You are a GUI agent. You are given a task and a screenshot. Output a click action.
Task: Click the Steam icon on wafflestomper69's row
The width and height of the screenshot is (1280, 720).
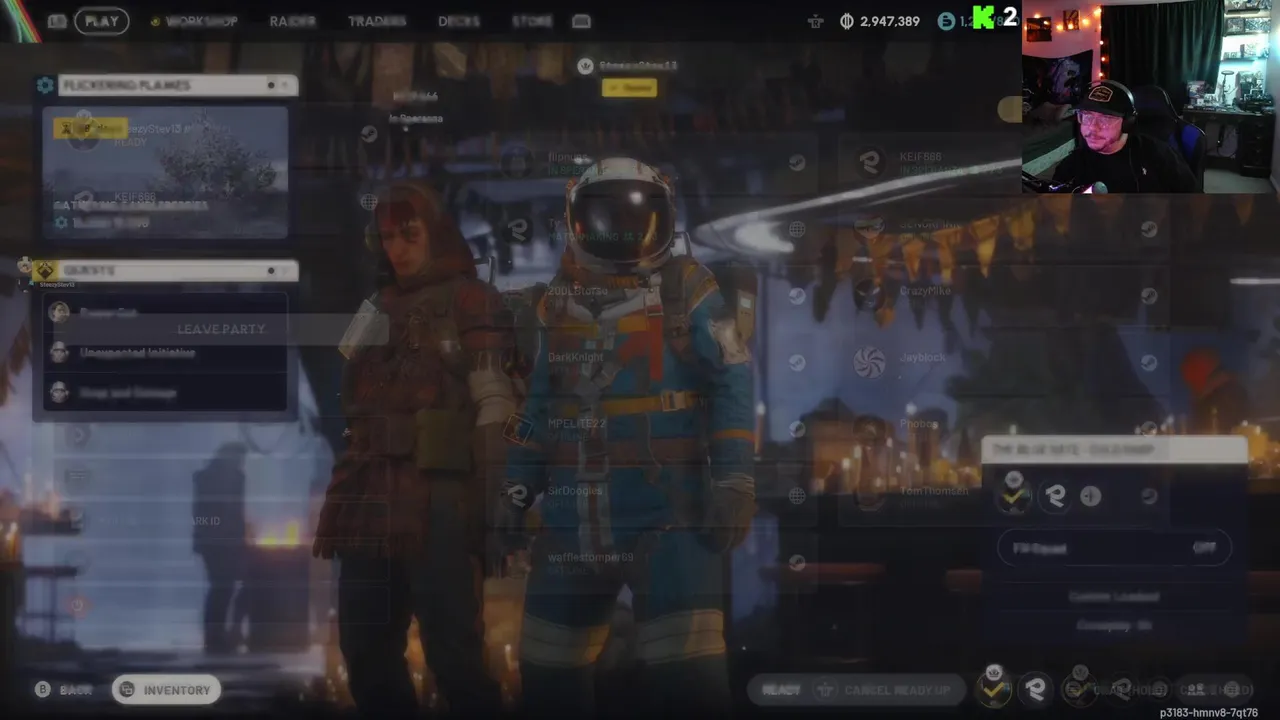[797, 563]
